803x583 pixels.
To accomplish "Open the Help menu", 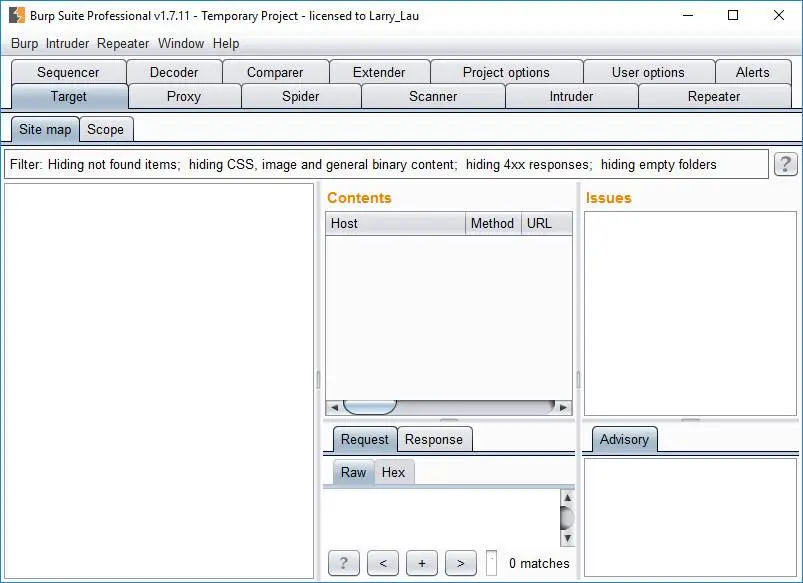I will tap(226, 44).
